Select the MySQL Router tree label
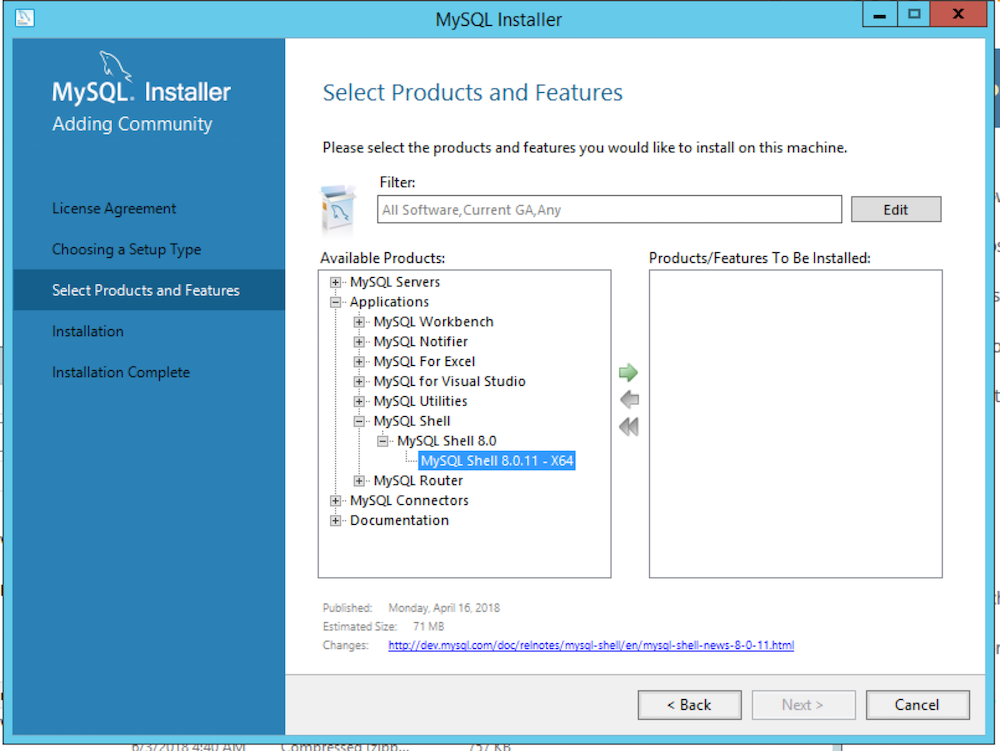This screenshot has height=751, width=1000. click(418, 481)
